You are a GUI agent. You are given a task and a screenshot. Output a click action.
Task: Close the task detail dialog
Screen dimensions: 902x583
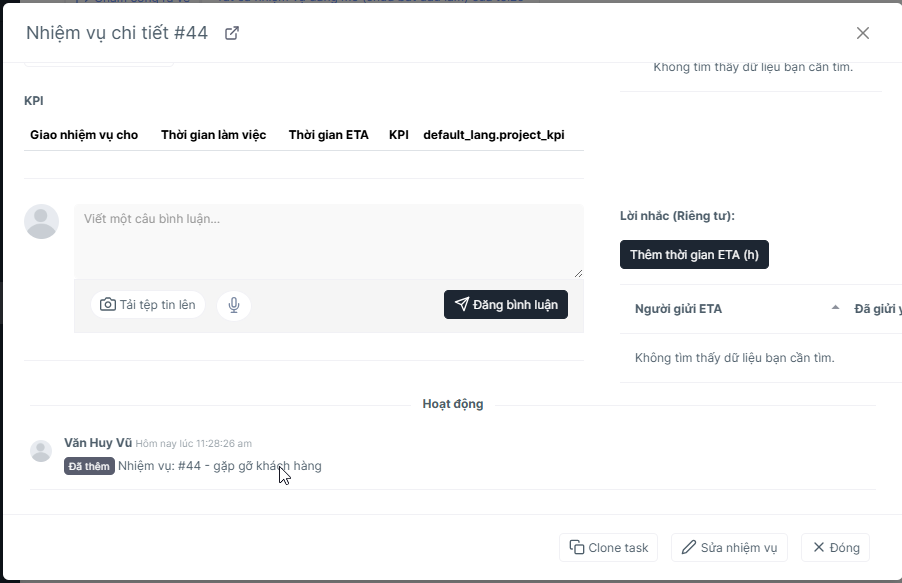tap(862, 33)
